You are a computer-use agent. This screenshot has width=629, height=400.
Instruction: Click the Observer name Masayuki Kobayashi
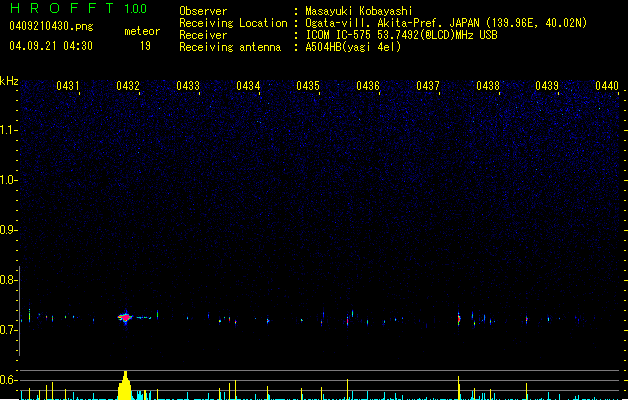point(359,11)
